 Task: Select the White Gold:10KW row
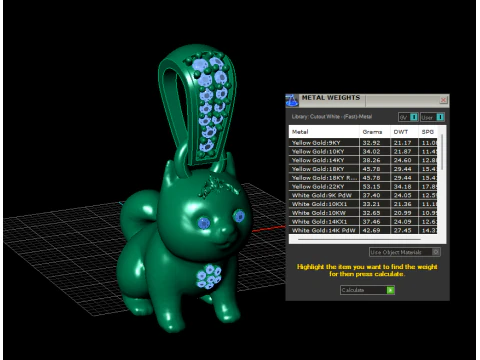(363, 213)
